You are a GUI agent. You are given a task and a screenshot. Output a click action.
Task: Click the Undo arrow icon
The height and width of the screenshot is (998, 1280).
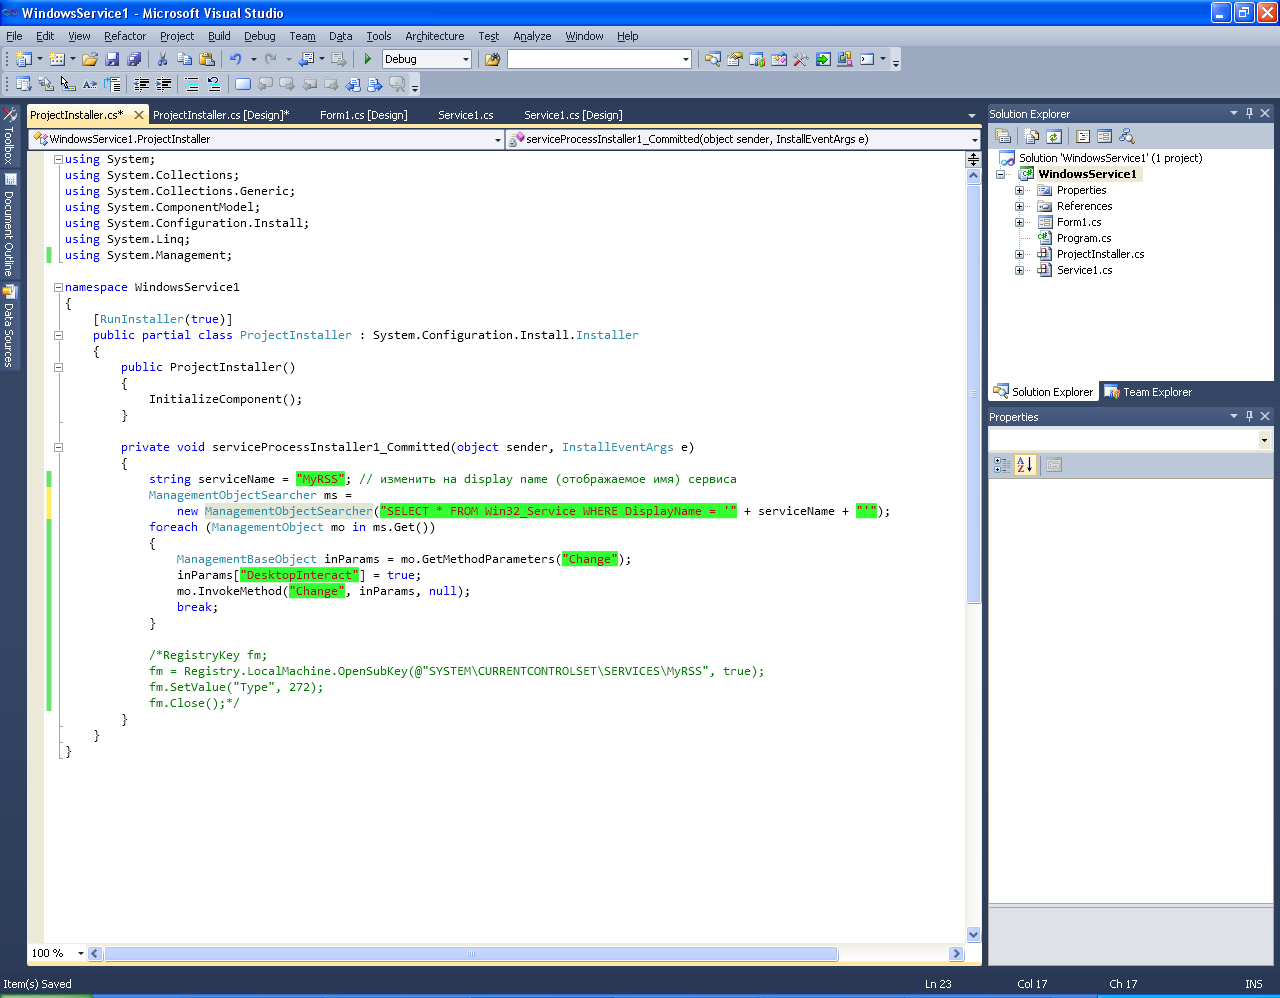tap(235, 59)
